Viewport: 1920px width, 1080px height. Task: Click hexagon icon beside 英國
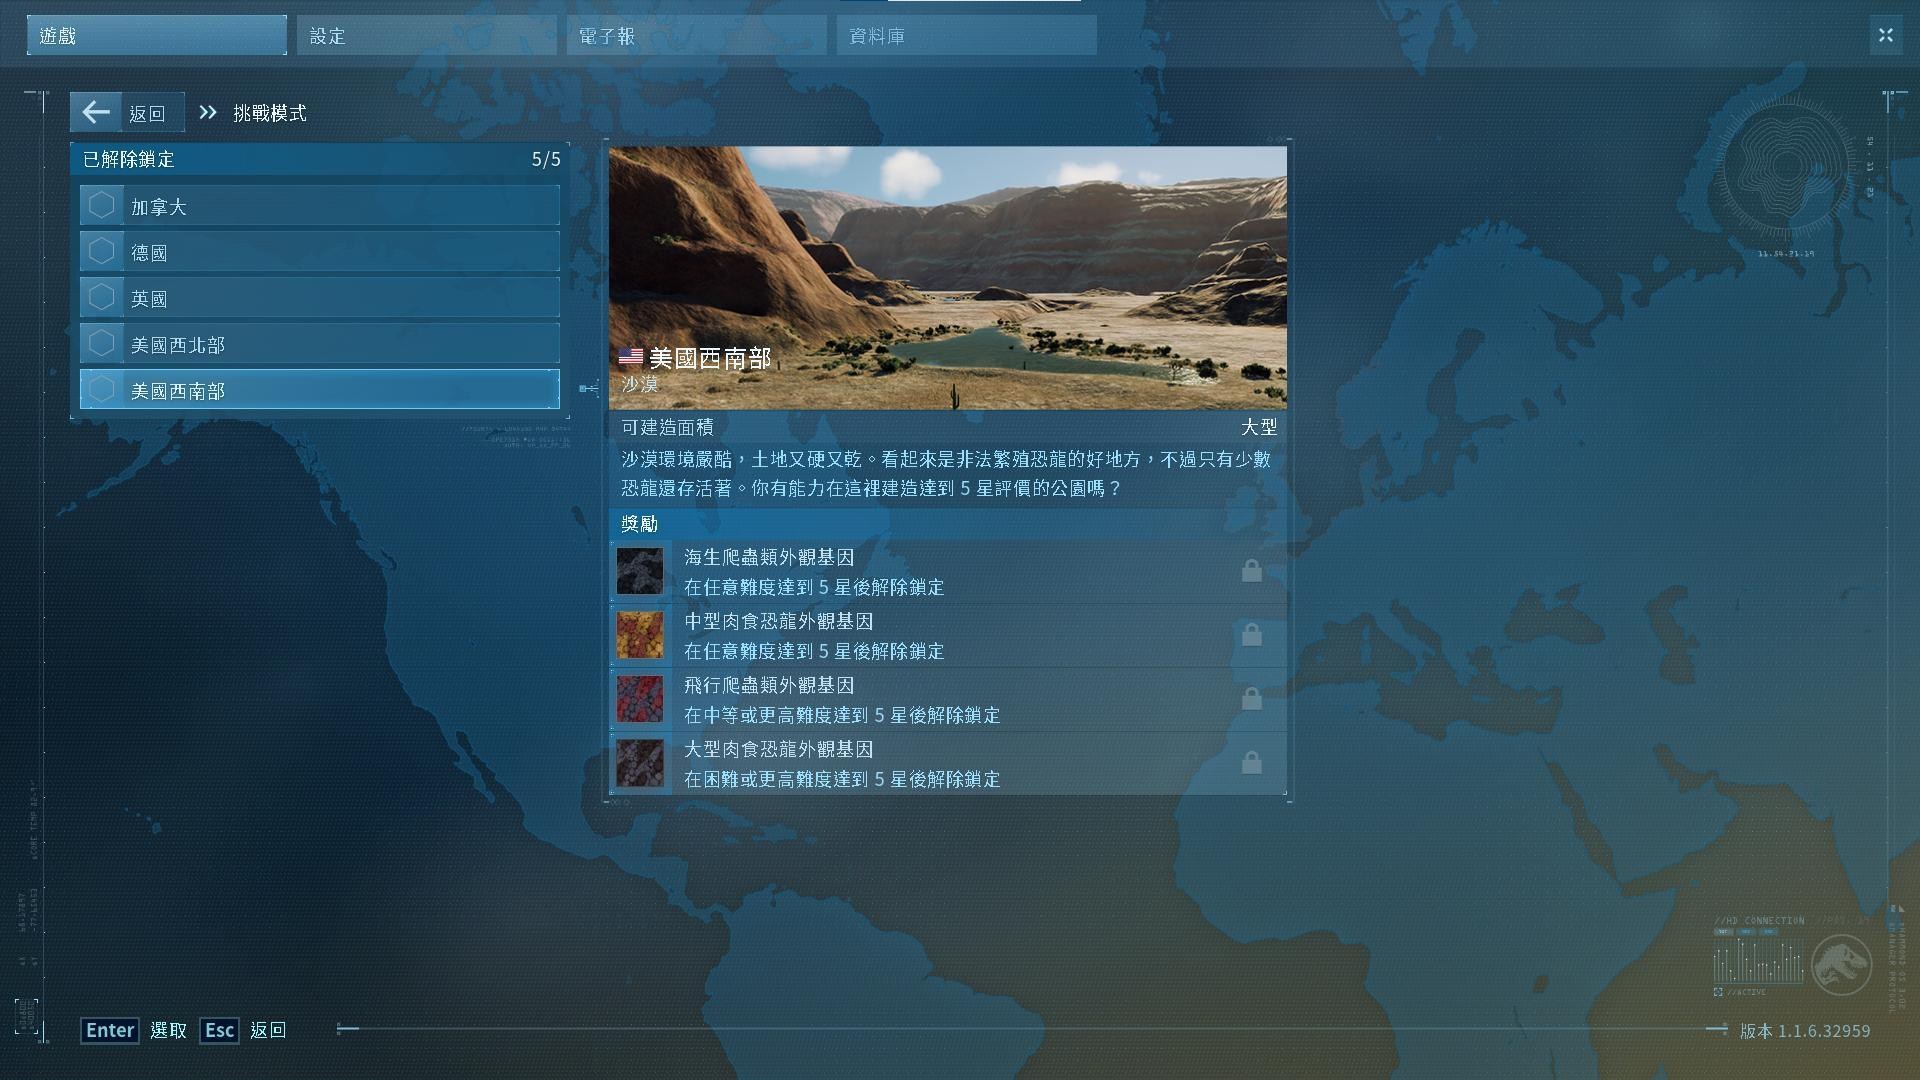point(101,298)
